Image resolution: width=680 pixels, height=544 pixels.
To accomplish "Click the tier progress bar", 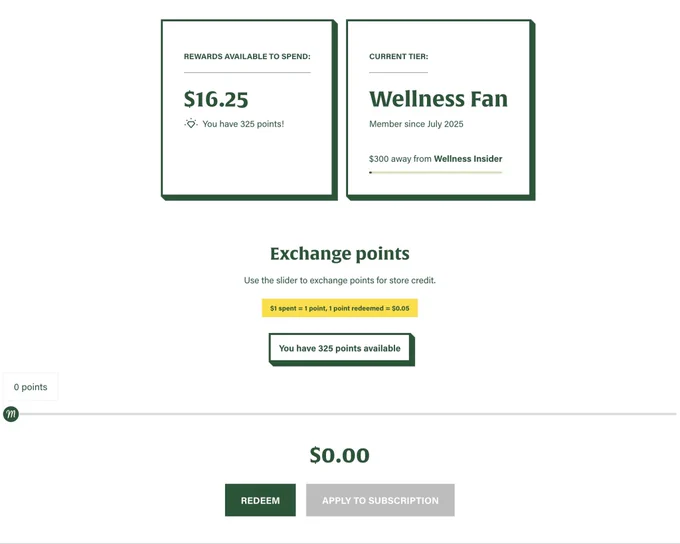I will pos(435,172).
